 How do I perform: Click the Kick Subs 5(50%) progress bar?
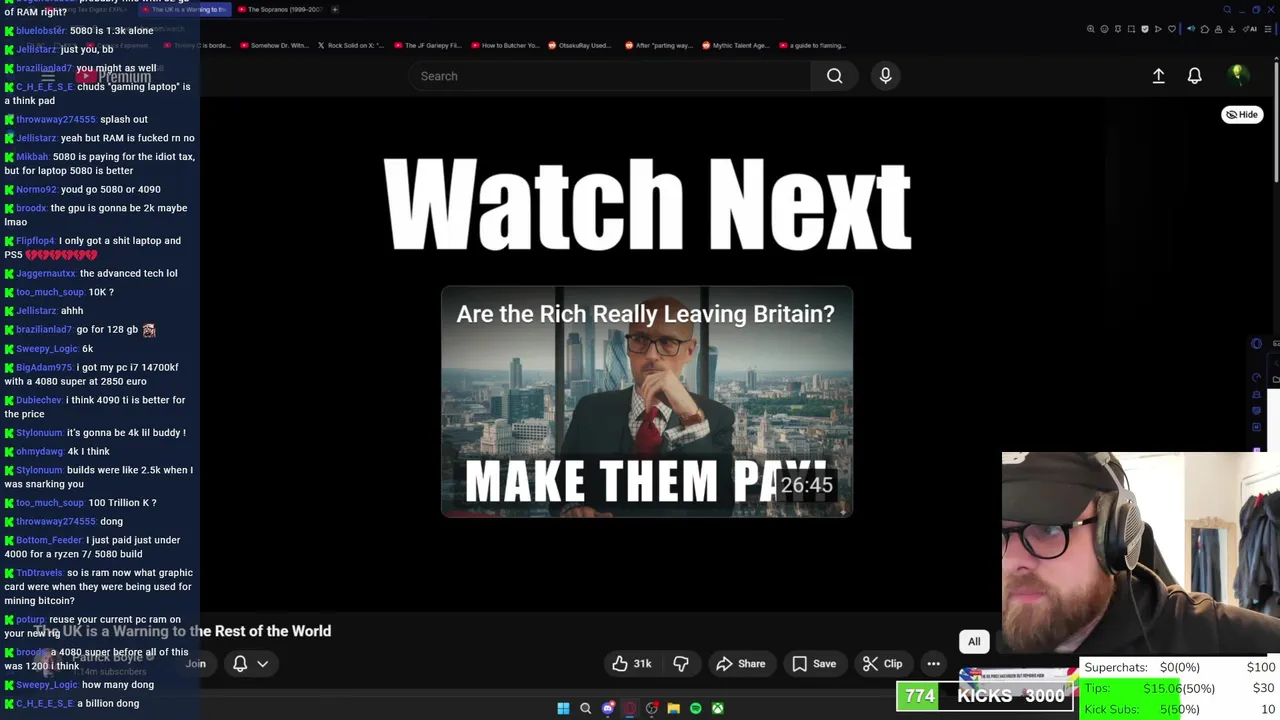click(1179, 709)
